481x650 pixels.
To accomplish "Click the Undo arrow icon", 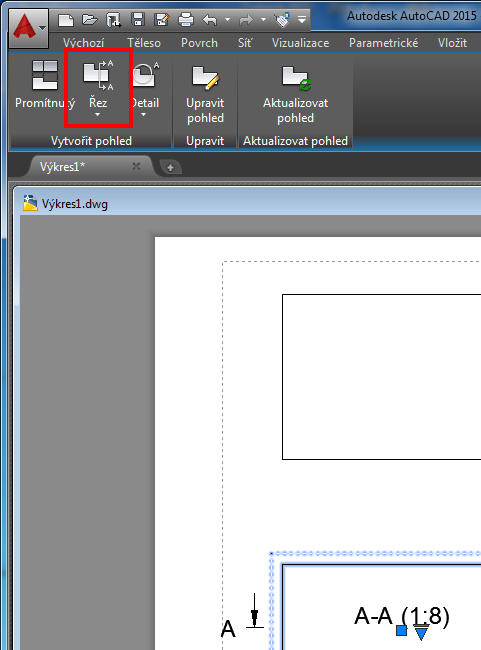I will pos(210,19).
